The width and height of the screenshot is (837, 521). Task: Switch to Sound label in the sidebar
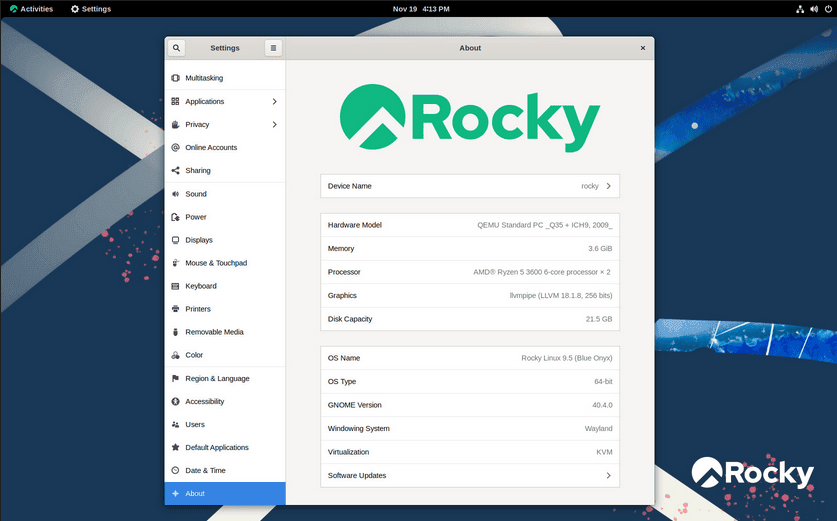195,194
